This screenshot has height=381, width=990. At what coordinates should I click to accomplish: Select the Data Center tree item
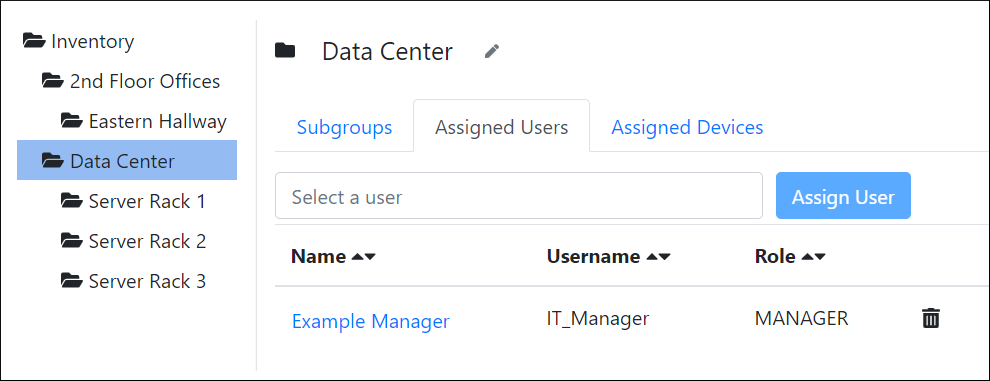pos(127,160)
